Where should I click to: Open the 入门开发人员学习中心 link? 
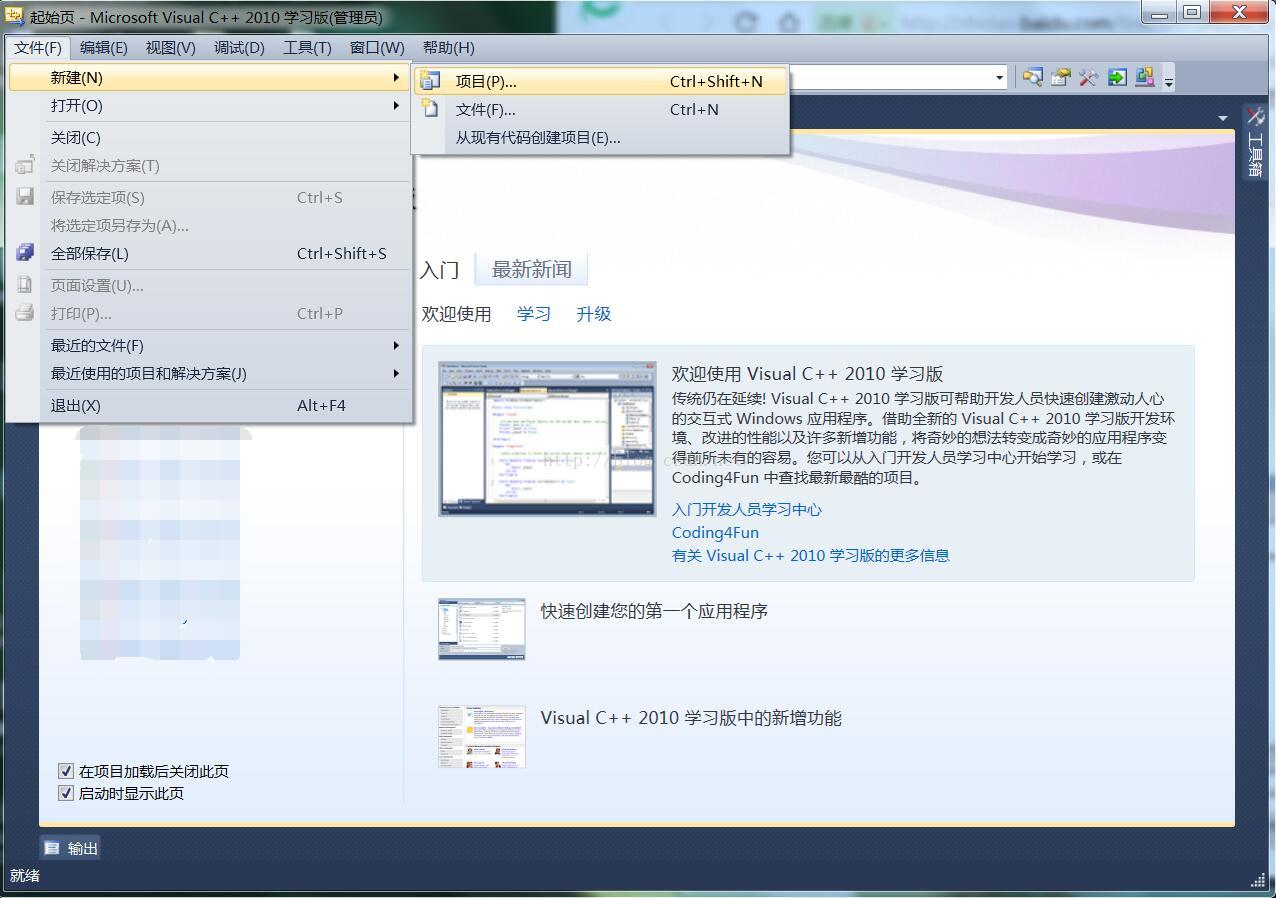pos(747,509)
